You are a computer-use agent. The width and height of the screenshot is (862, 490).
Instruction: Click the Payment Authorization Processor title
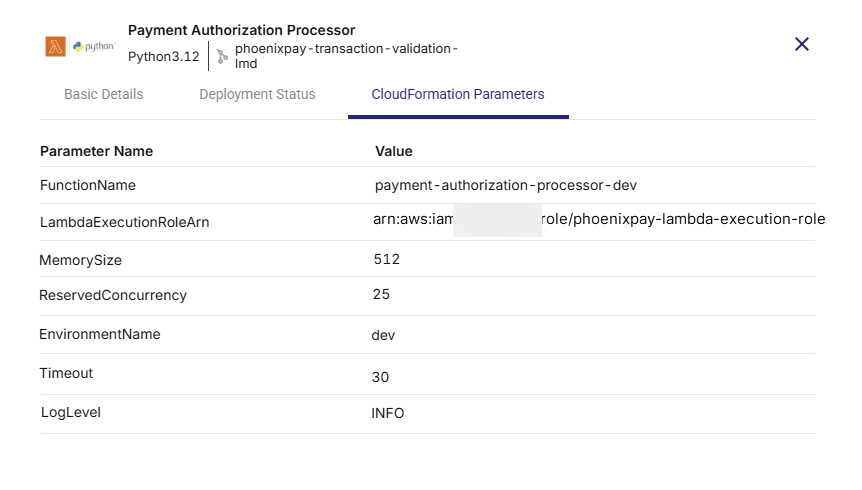pos(241,30)
